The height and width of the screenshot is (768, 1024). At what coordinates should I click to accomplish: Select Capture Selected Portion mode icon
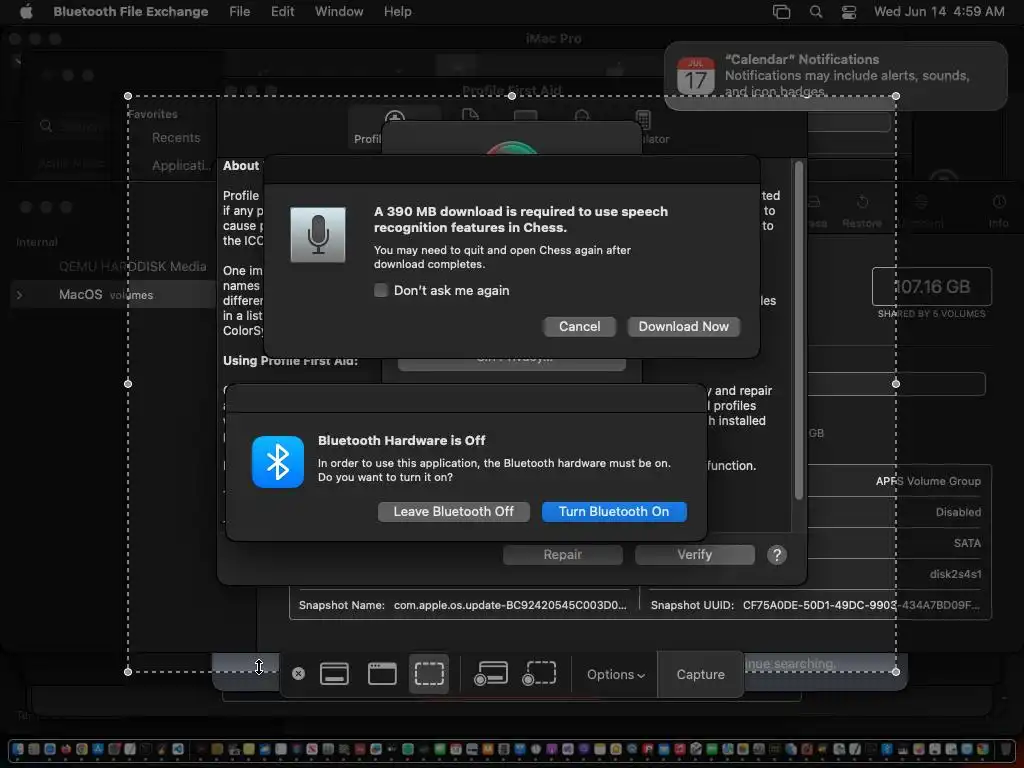point(429,673)
